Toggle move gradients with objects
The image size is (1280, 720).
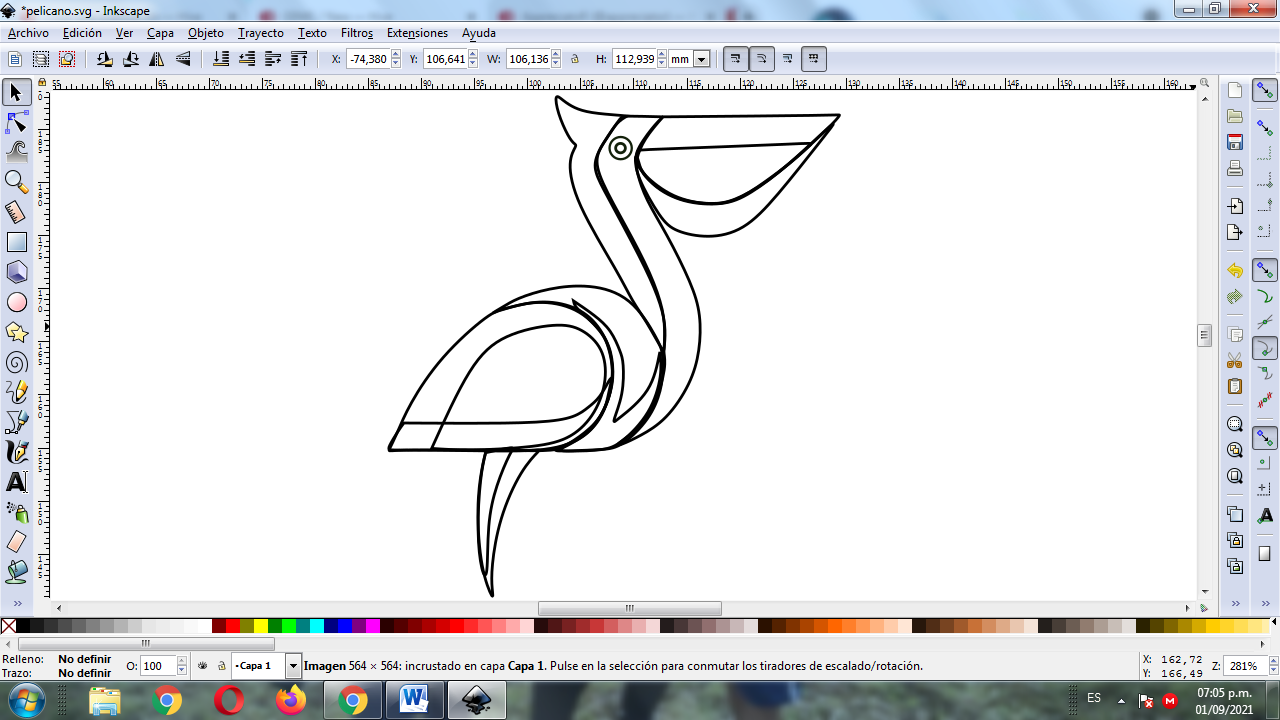pyautogui.click(x=788, y=59)
